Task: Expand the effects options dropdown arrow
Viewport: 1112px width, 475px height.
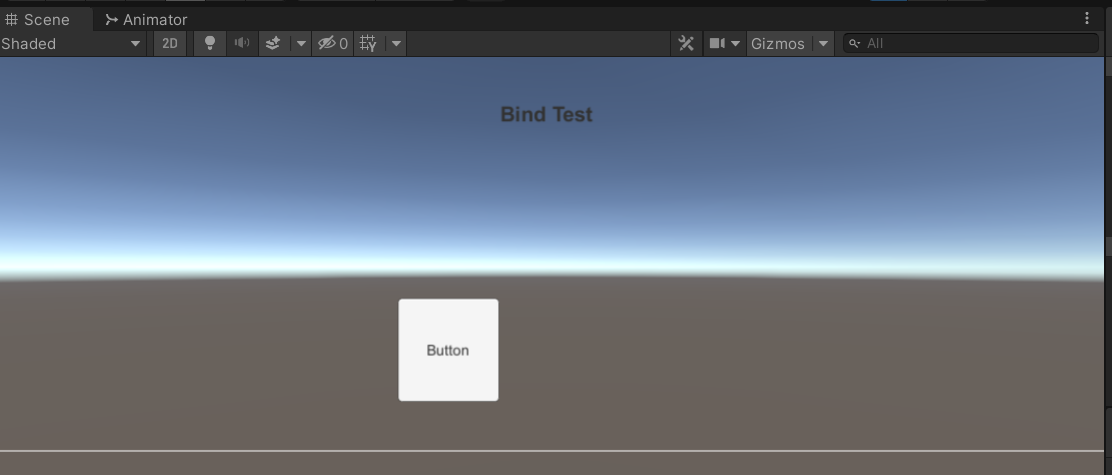Action: coord(301,43)
